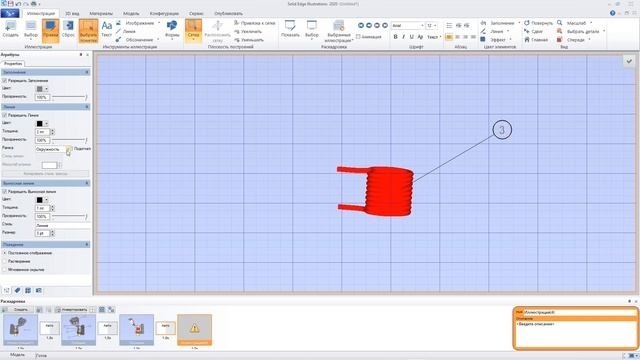Open the Выбор illustration selector

31,30
